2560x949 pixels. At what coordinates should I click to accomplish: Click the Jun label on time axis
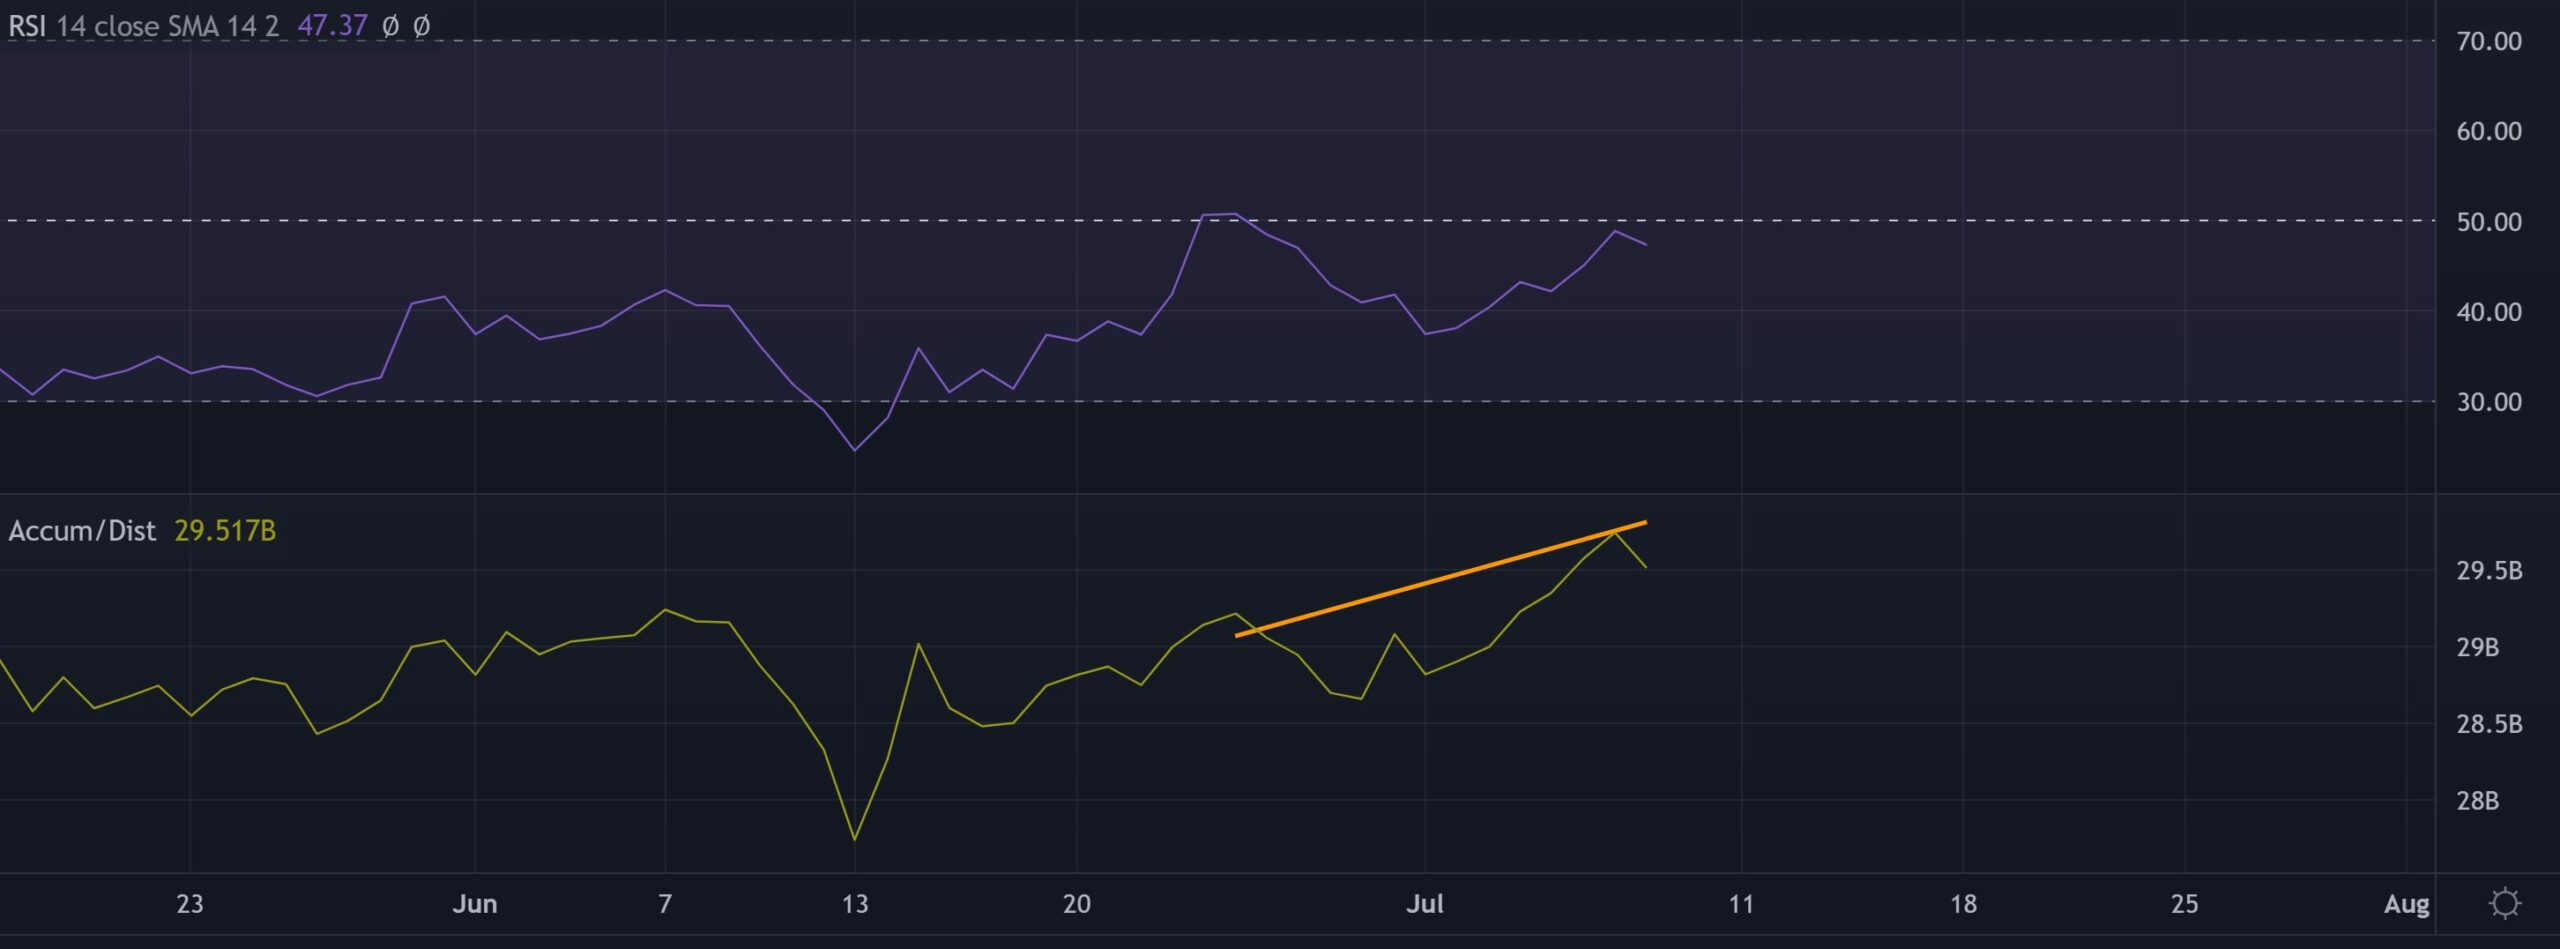[474, 904]
